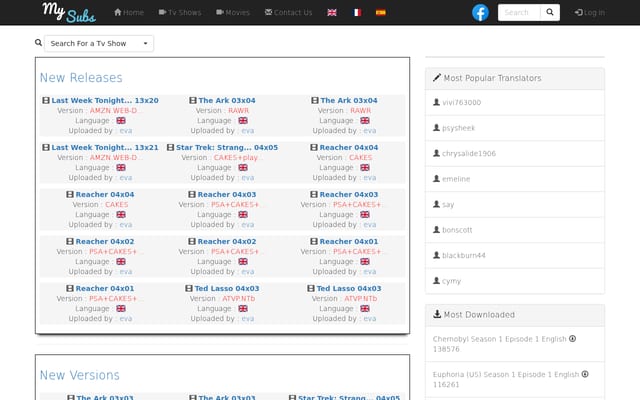The width and height of the screenshot is (640, 400).
Task: Click the user icon next to say
Action: point(436,204)
